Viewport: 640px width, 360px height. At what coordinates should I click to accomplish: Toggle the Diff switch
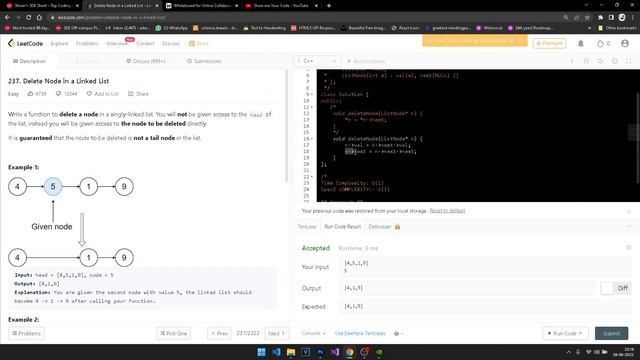click(616, 288)
